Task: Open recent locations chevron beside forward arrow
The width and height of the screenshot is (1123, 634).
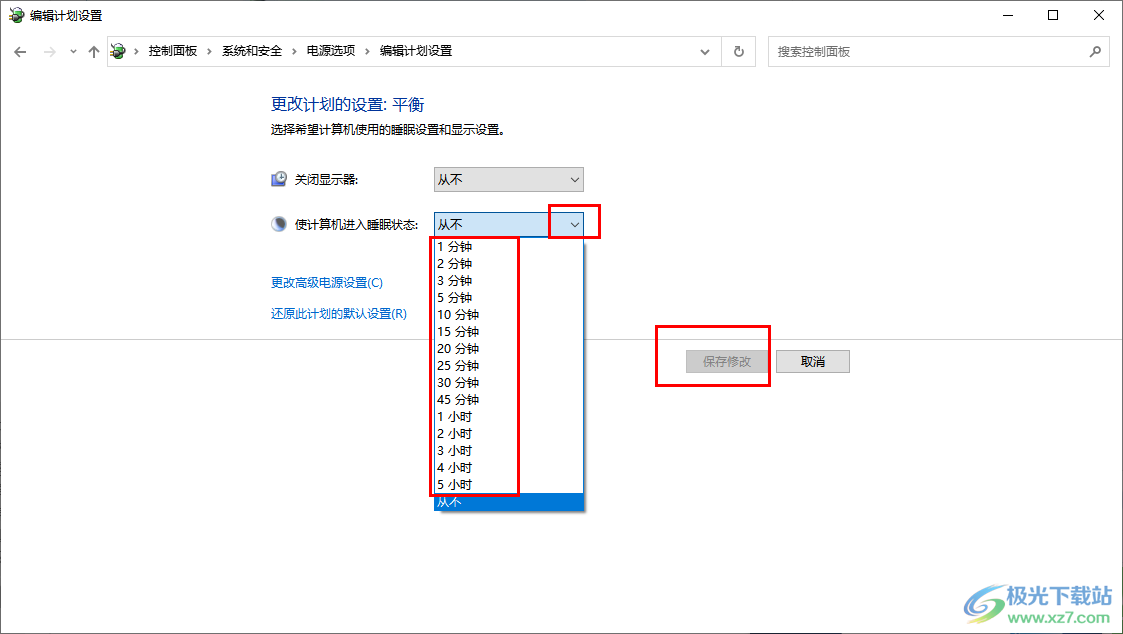Action: pyautogui.click(x=73, y=52)
